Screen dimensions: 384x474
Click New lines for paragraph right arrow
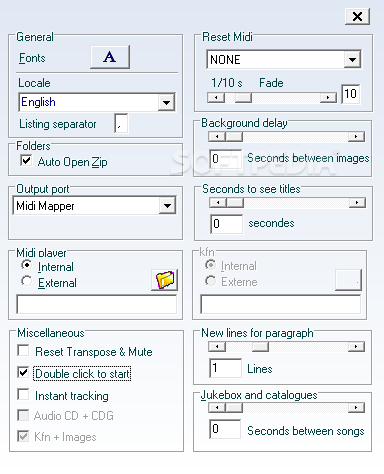coord(356,347)
